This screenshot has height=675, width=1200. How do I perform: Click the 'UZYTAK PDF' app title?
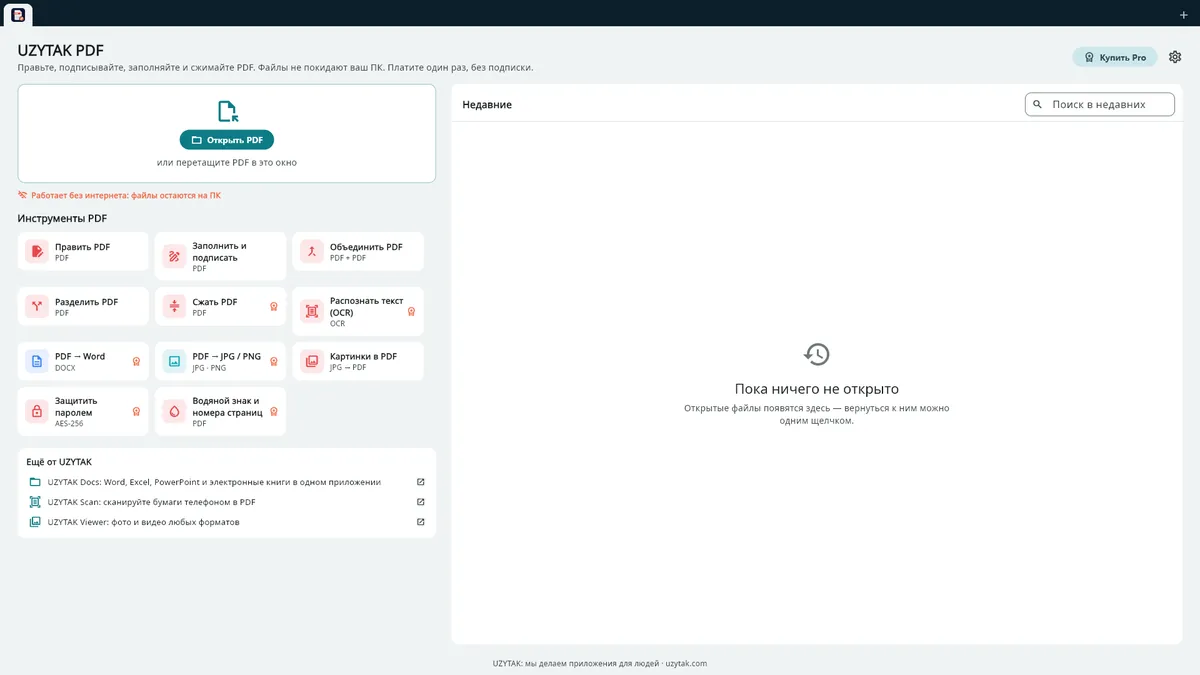tap(61, 50)
